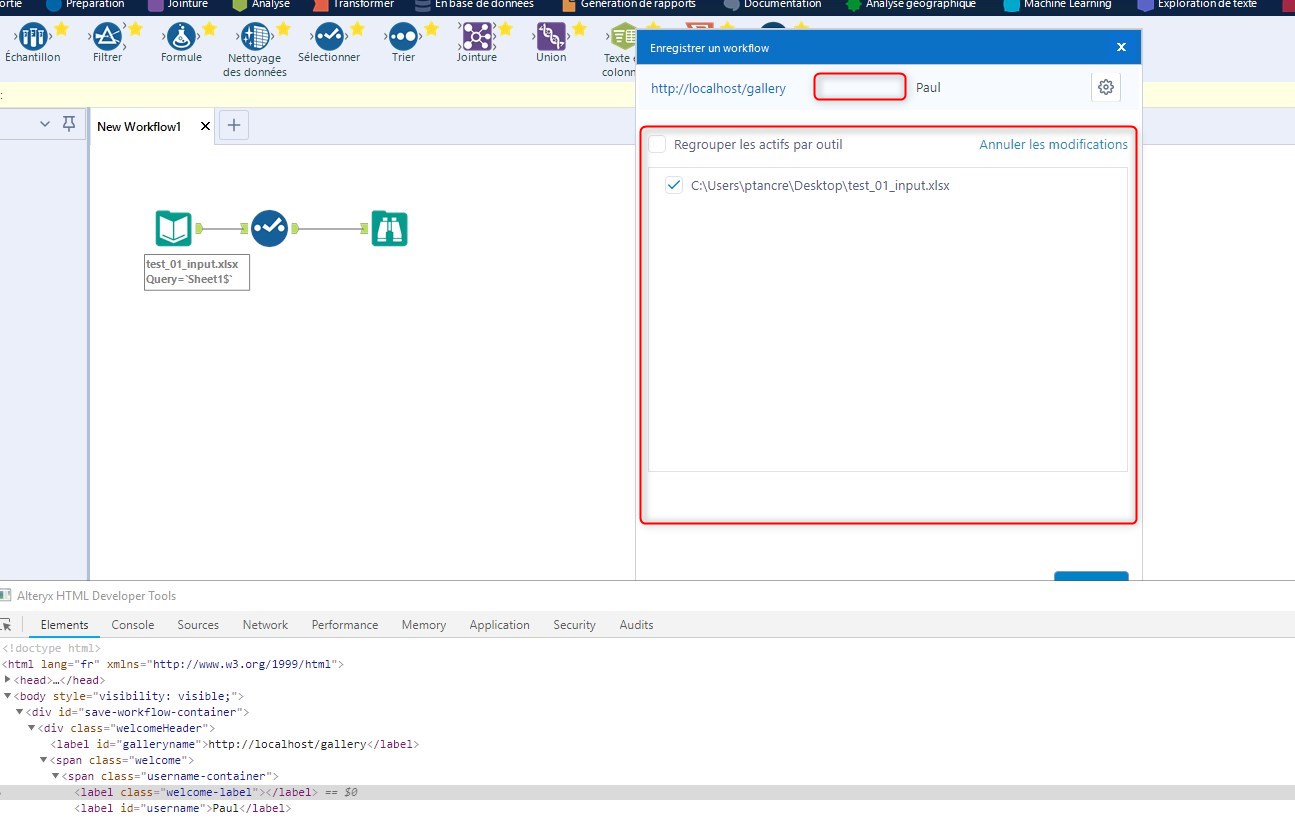Viewport: 1295px width, 820px height.
Task: Add a new workflow tab with plus button
Action: click(234, 125)
